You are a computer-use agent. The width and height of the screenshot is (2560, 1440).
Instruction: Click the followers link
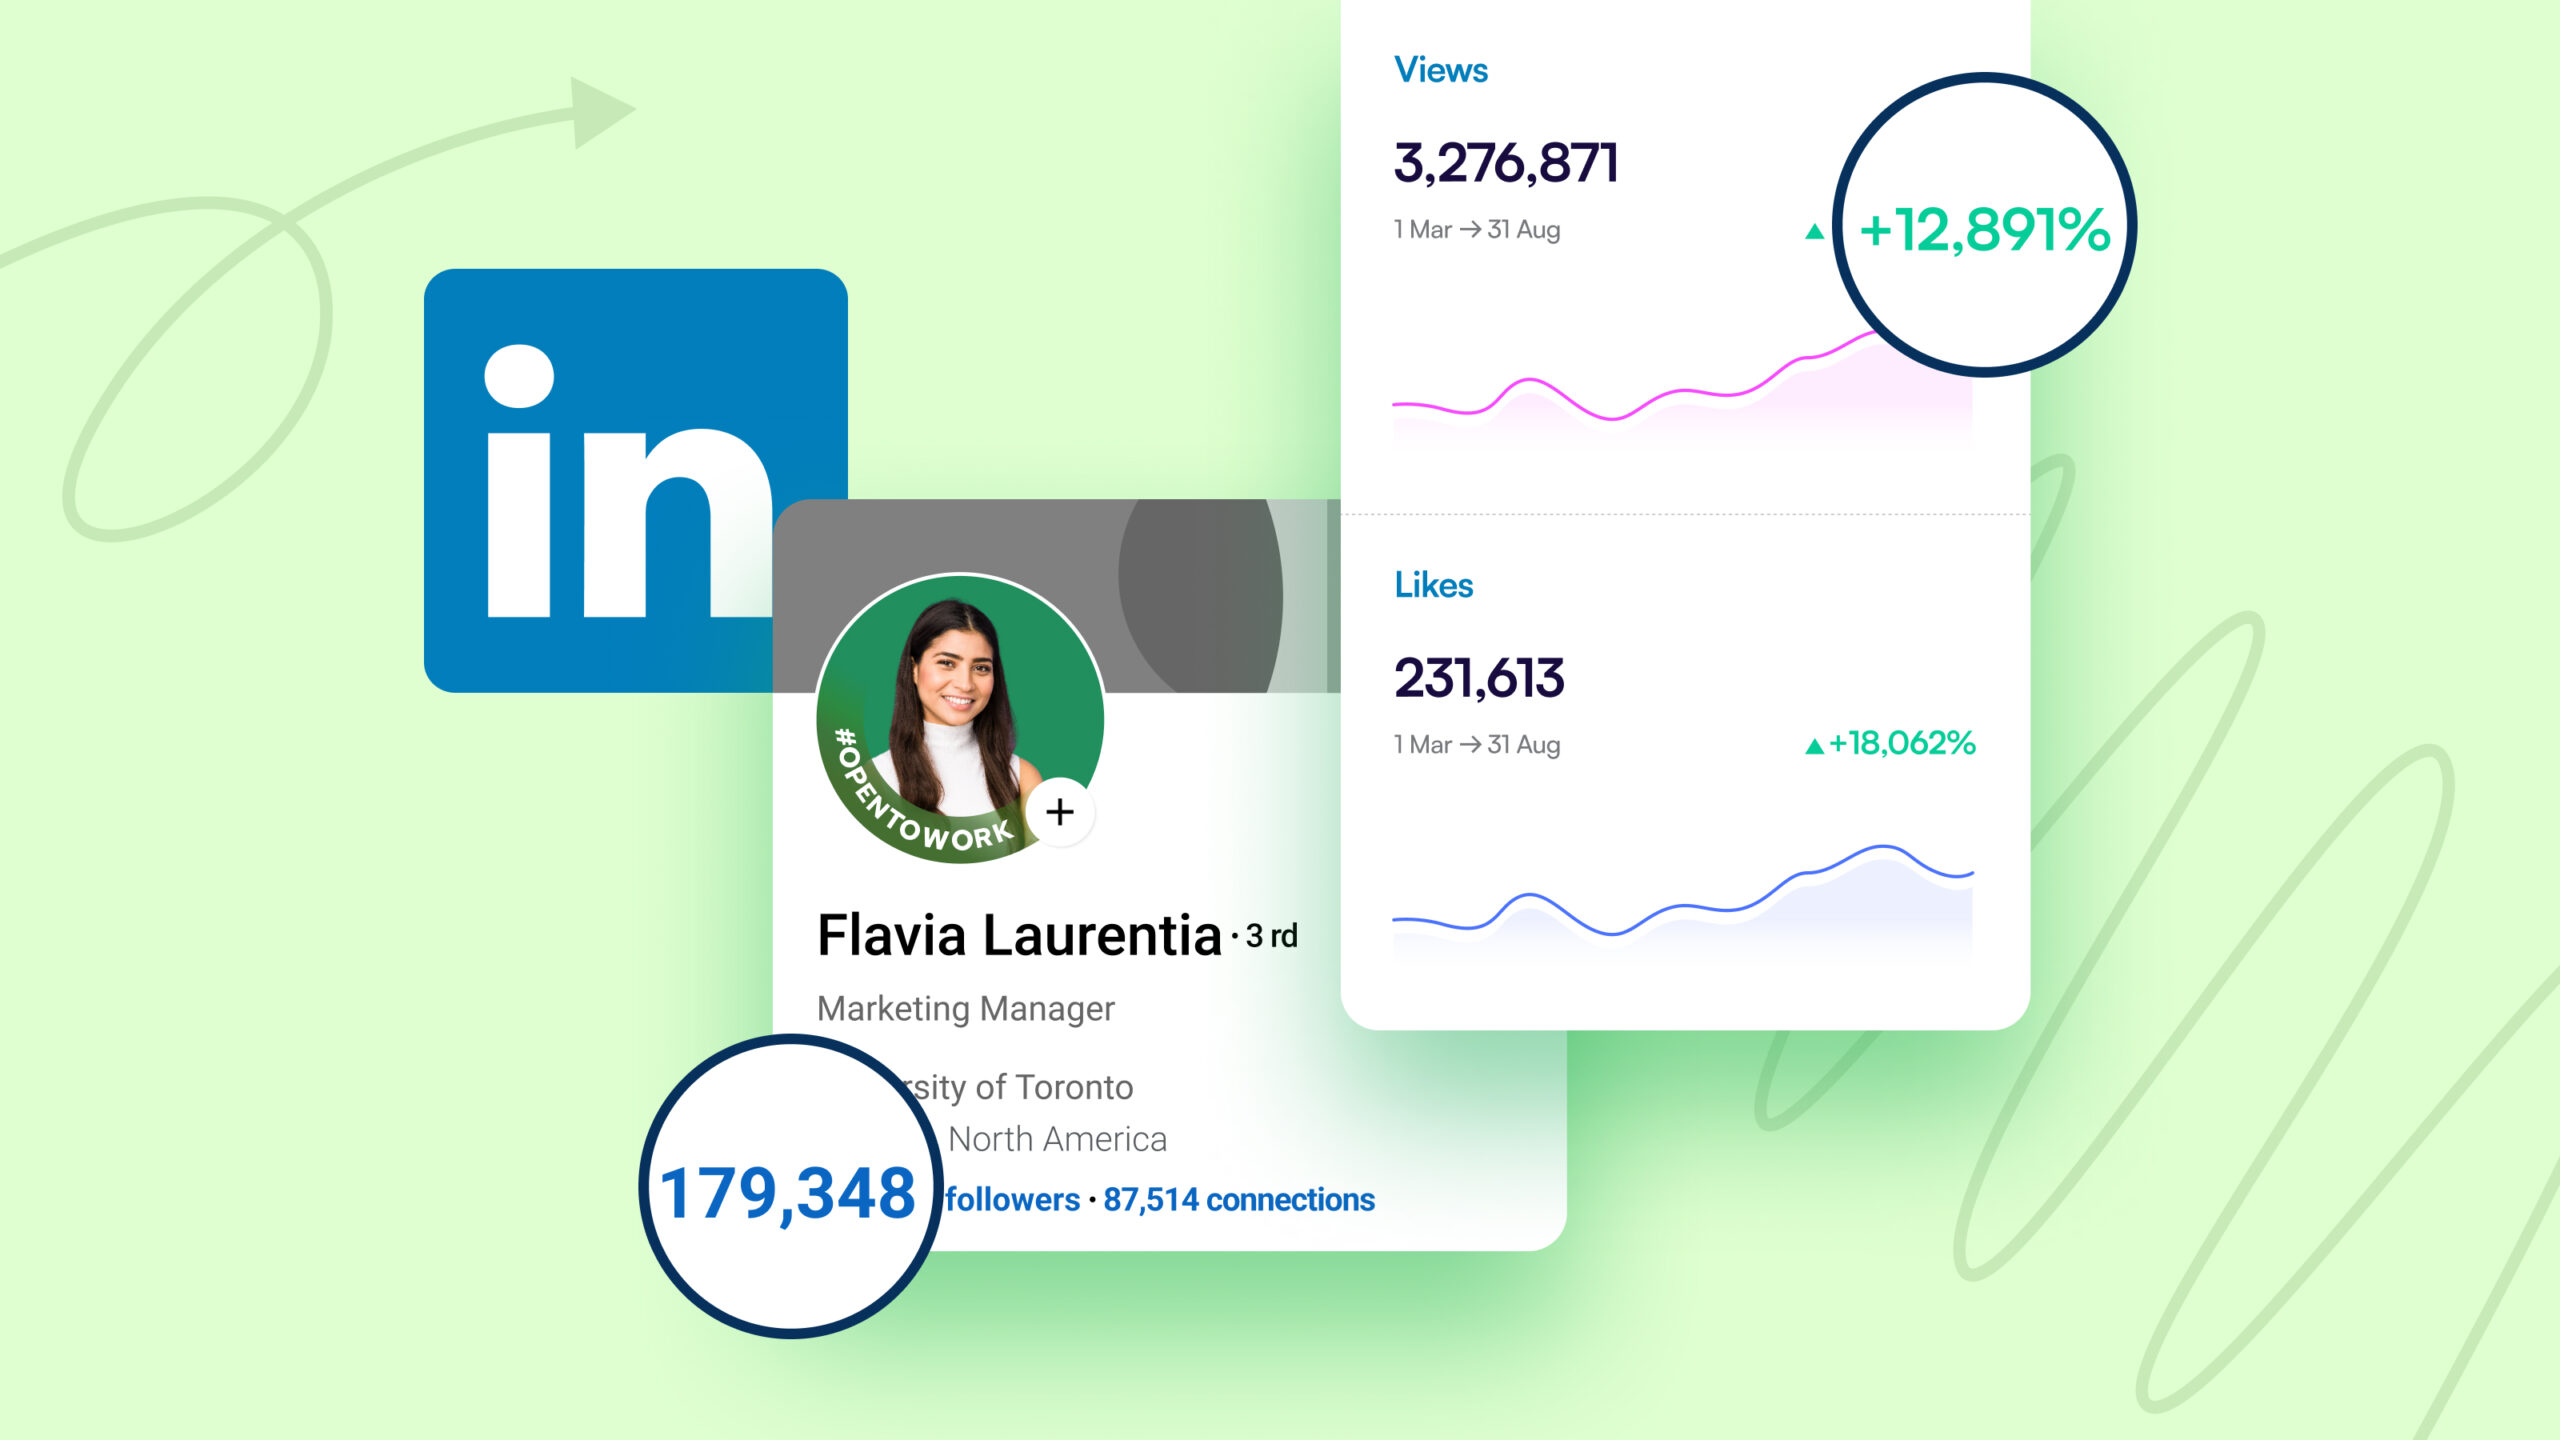click(x=1013, y=1199)
